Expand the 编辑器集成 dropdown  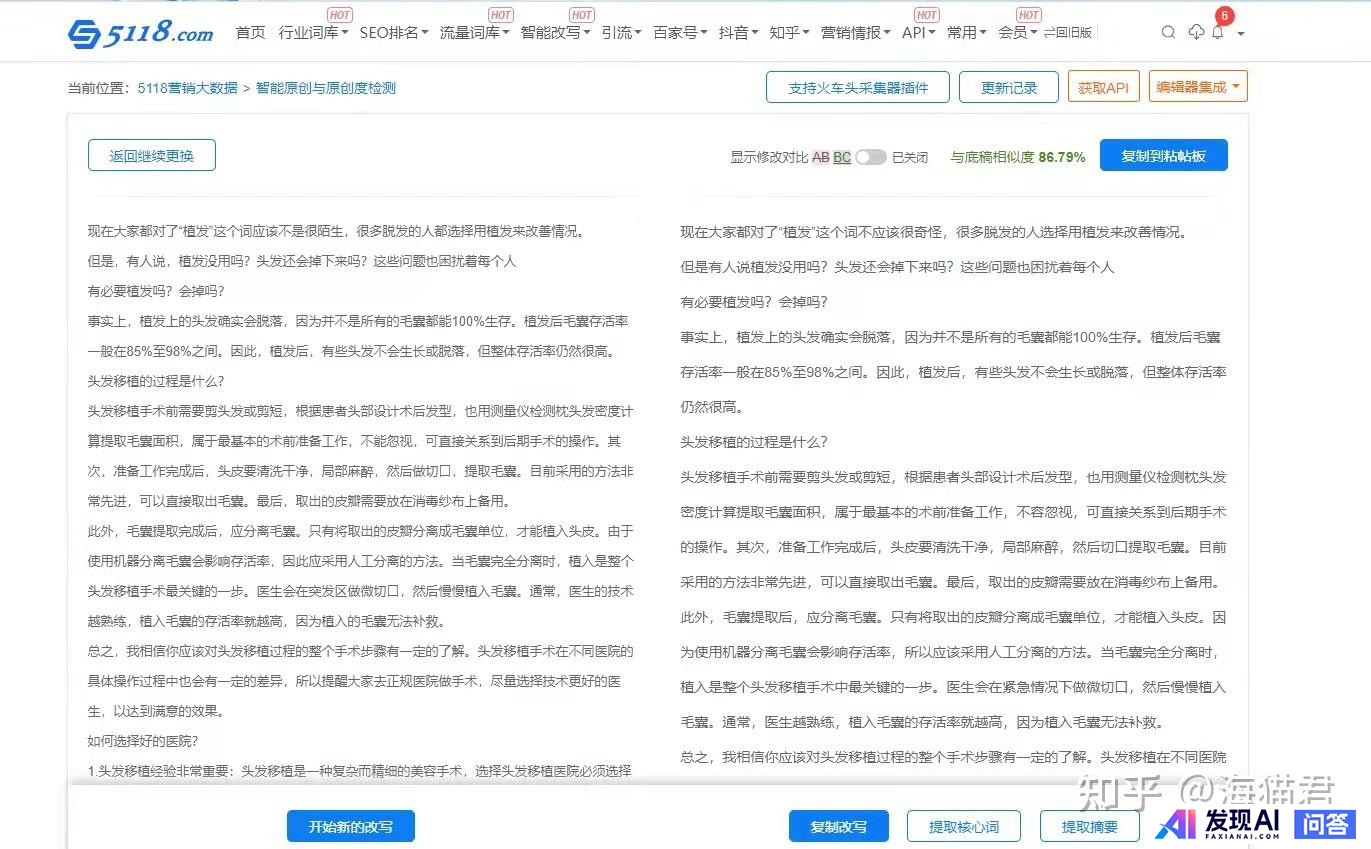click(1197, 87)
